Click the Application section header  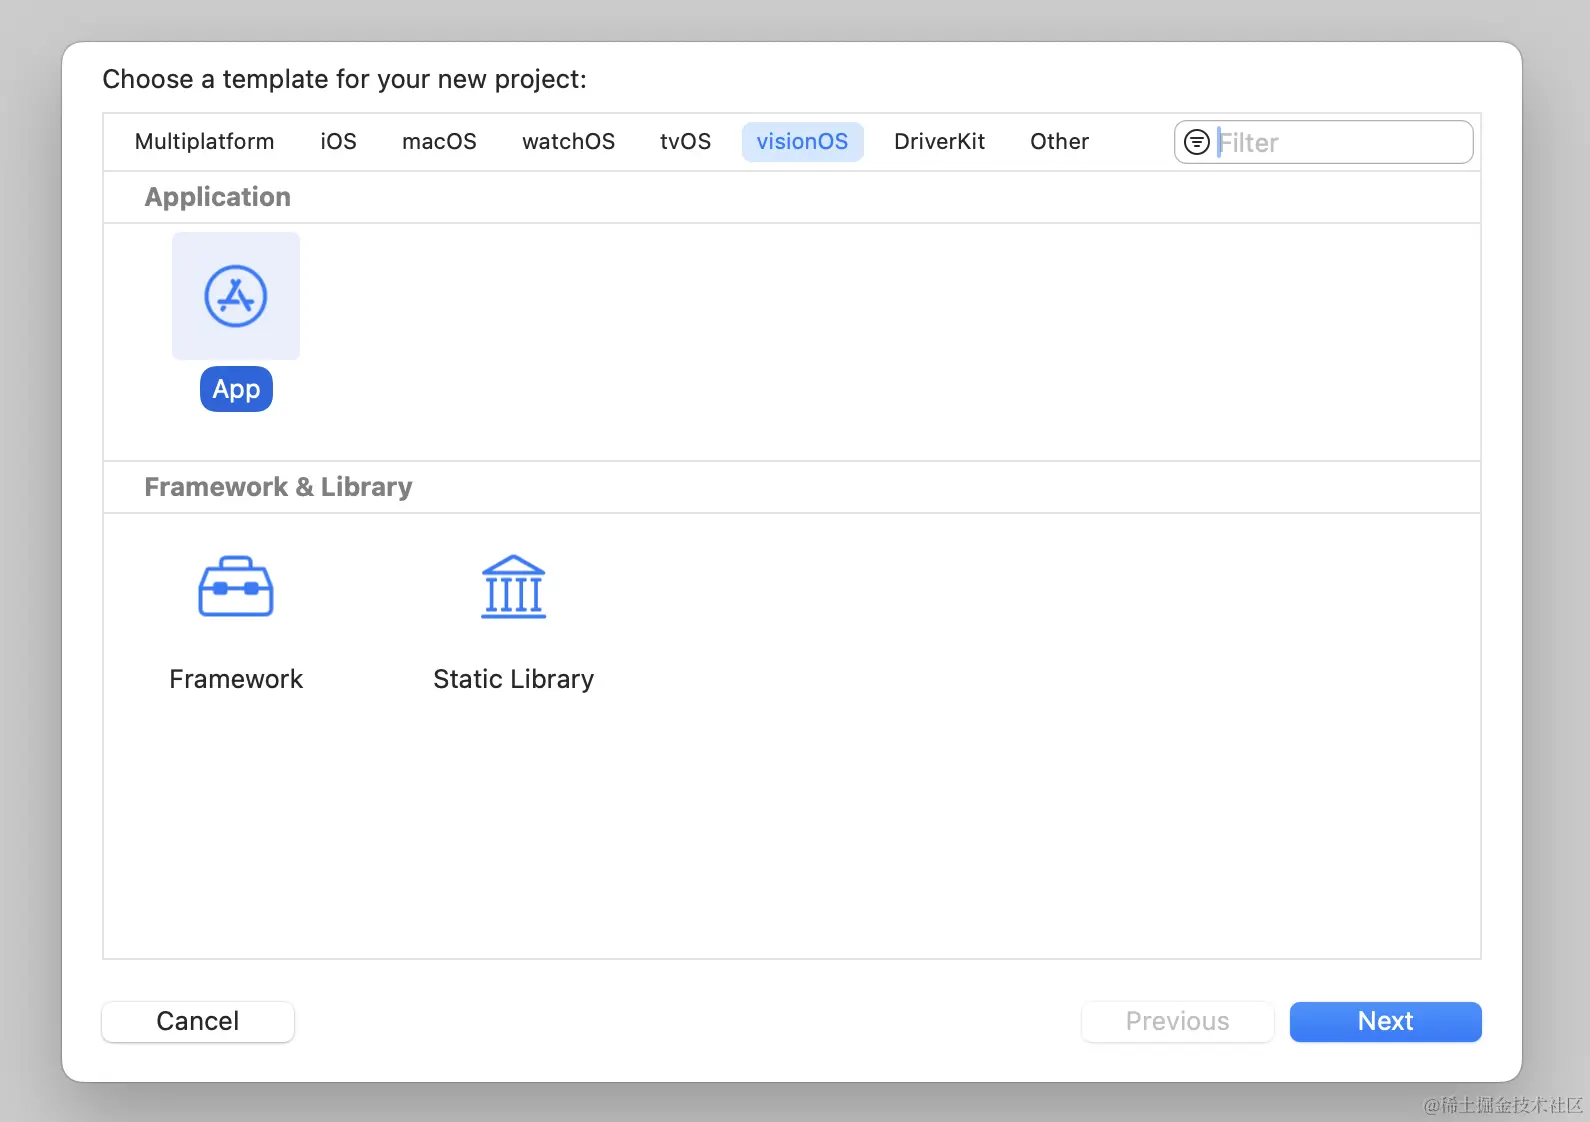click(218, 197)
